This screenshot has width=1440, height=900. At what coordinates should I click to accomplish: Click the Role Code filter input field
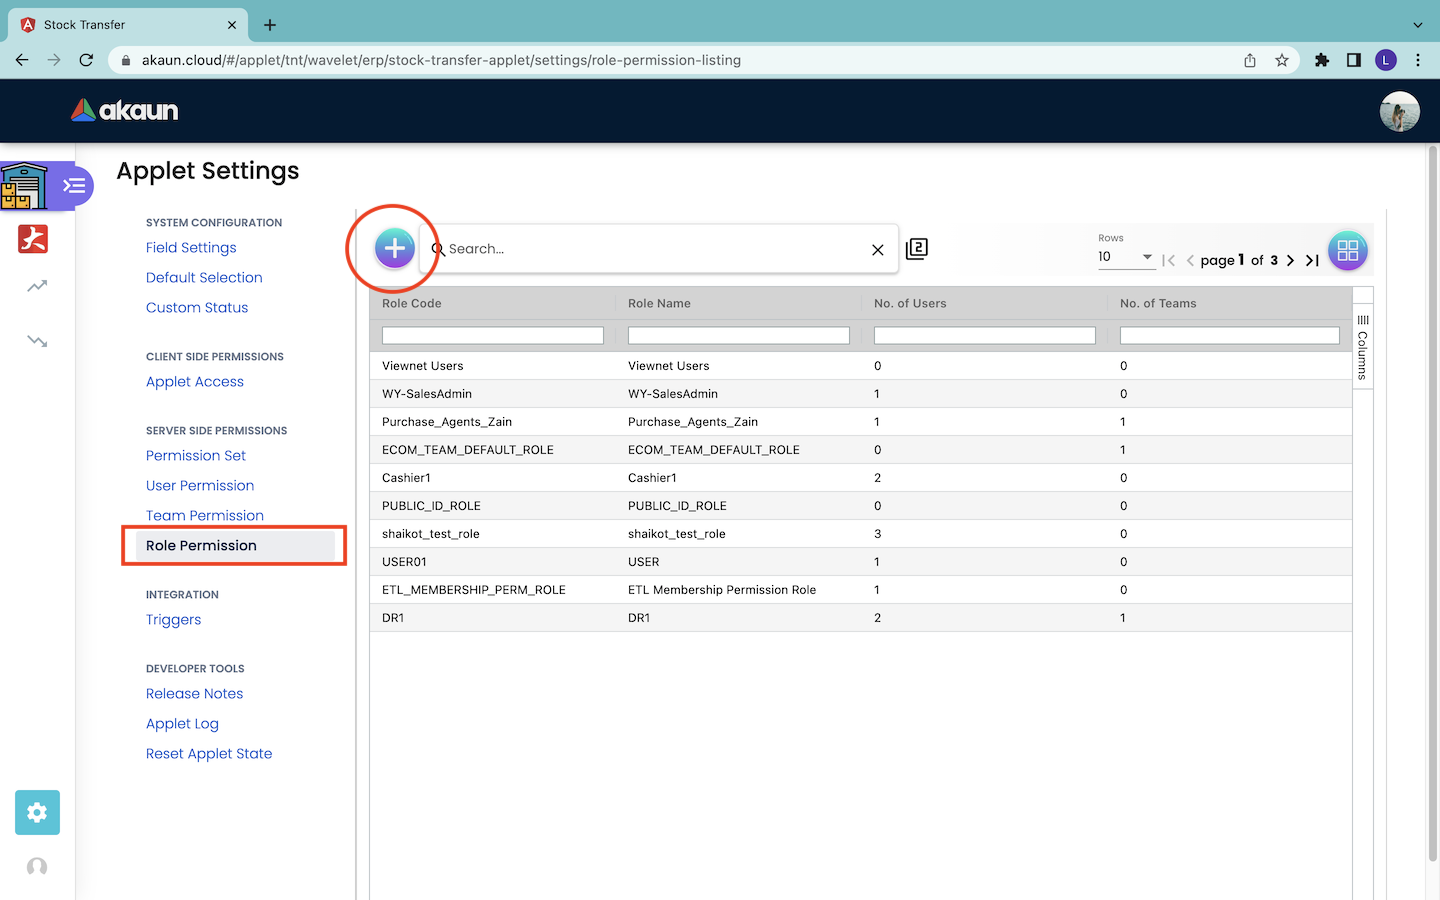tap(492, 336)
